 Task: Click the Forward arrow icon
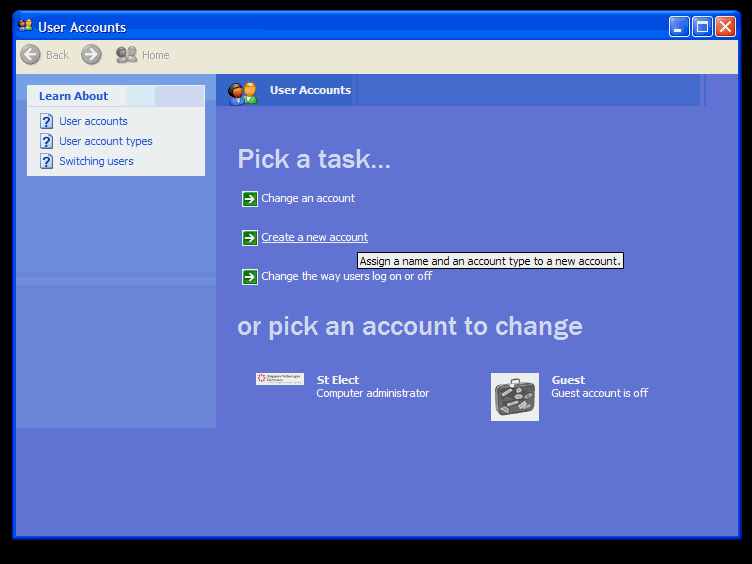[91, 55]
